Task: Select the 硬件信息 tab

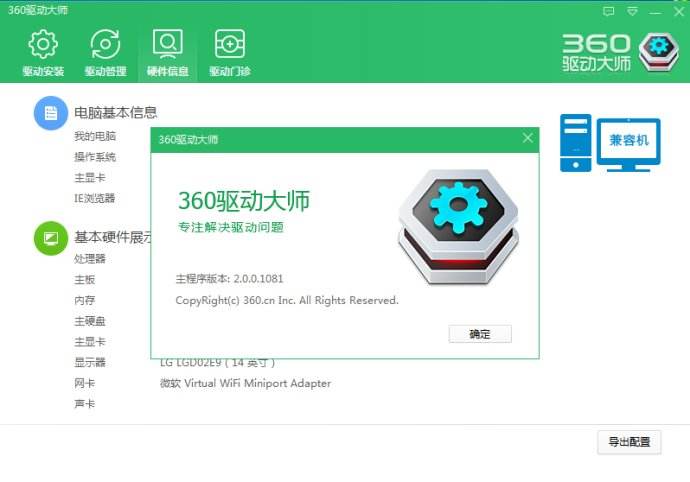Action: click(168, 53)
